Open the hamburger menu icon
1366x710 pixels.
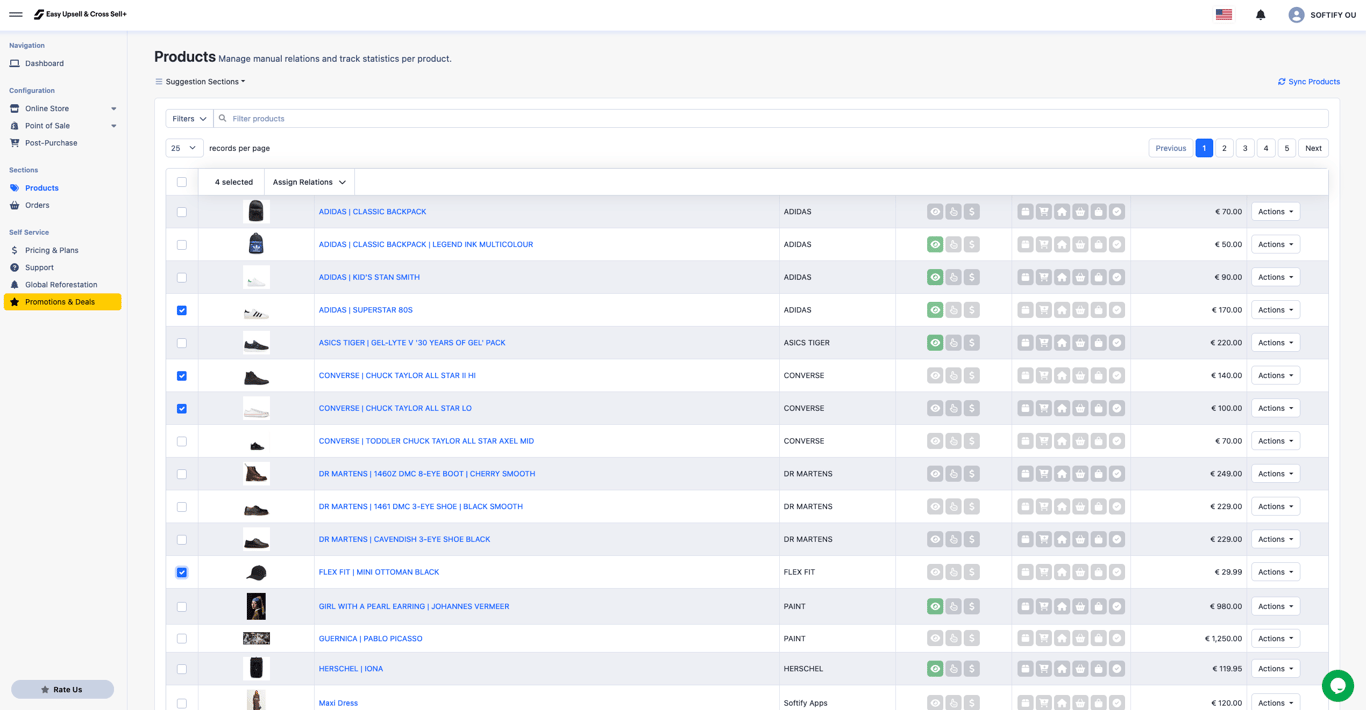(x=16, y=15)
